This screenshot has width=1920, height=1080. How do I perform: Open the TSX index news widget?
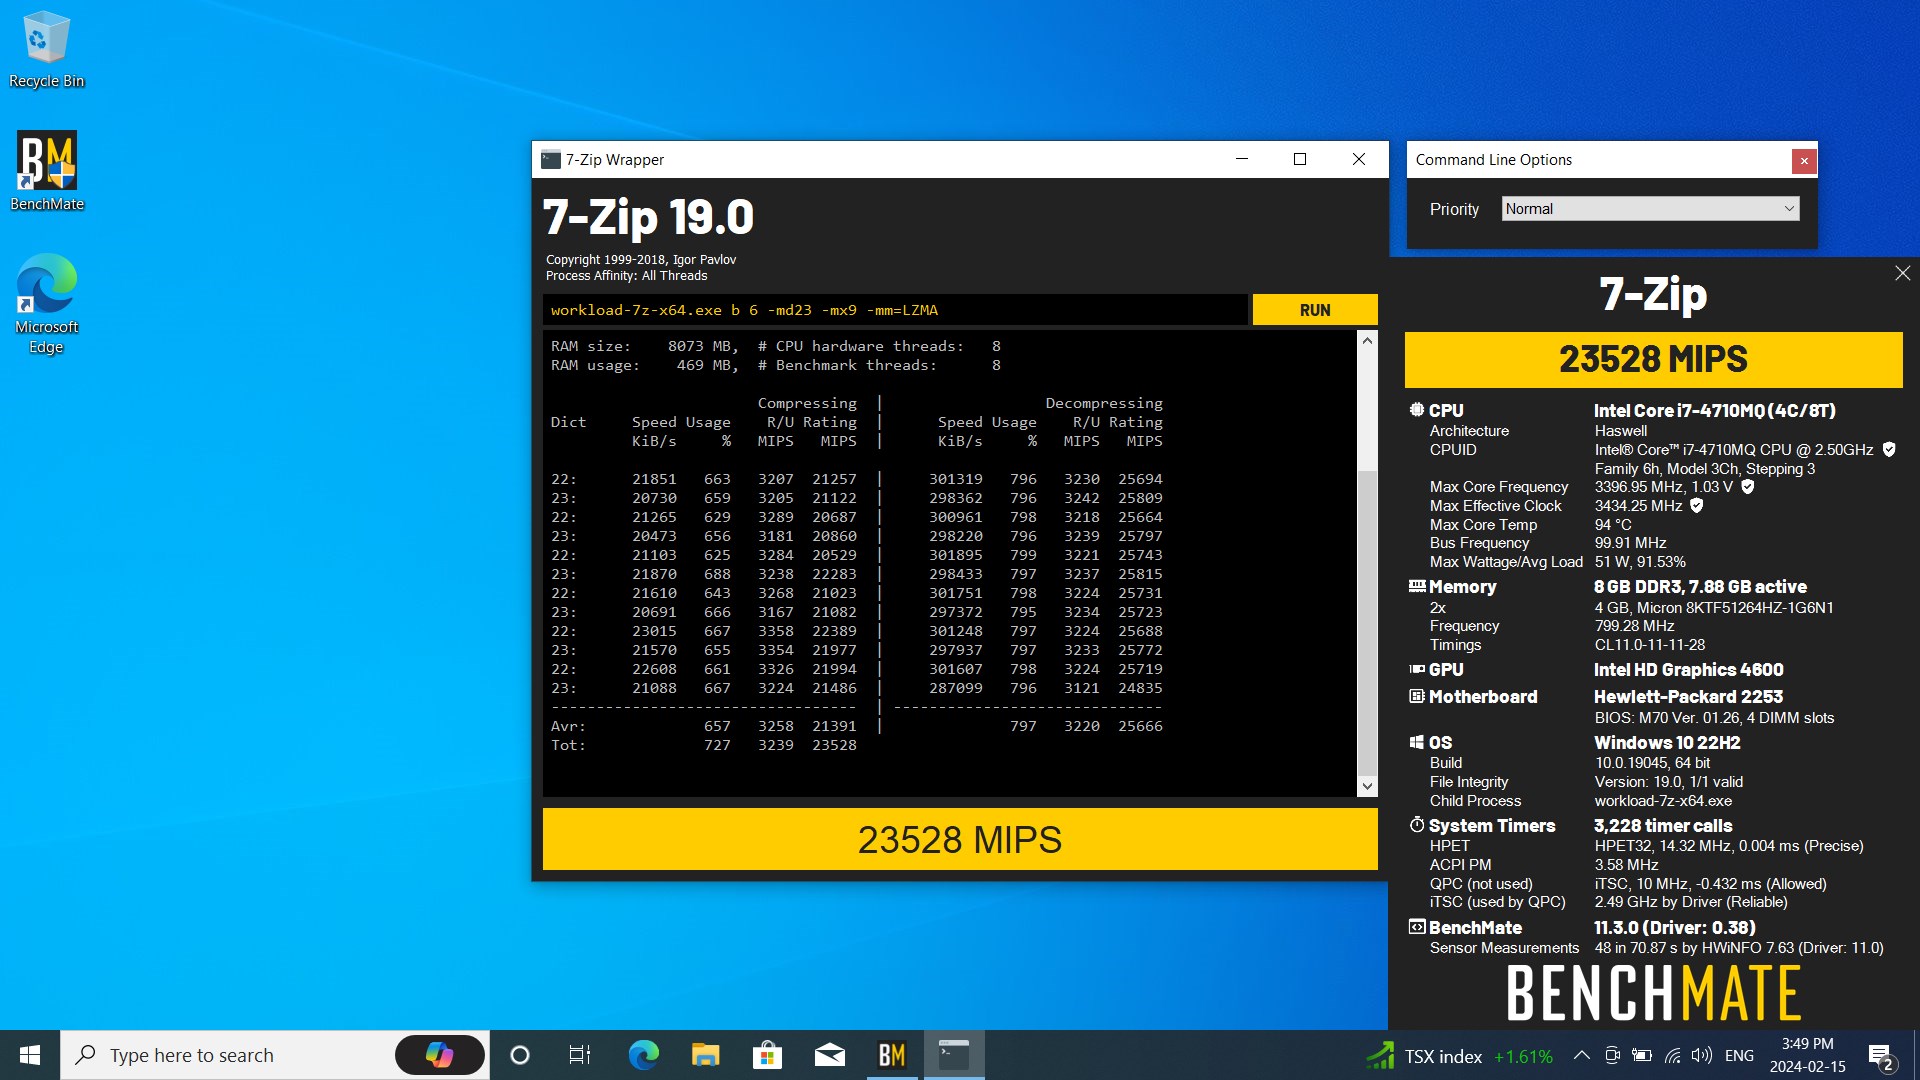pyautogui.click(x=1459, y=1056)
